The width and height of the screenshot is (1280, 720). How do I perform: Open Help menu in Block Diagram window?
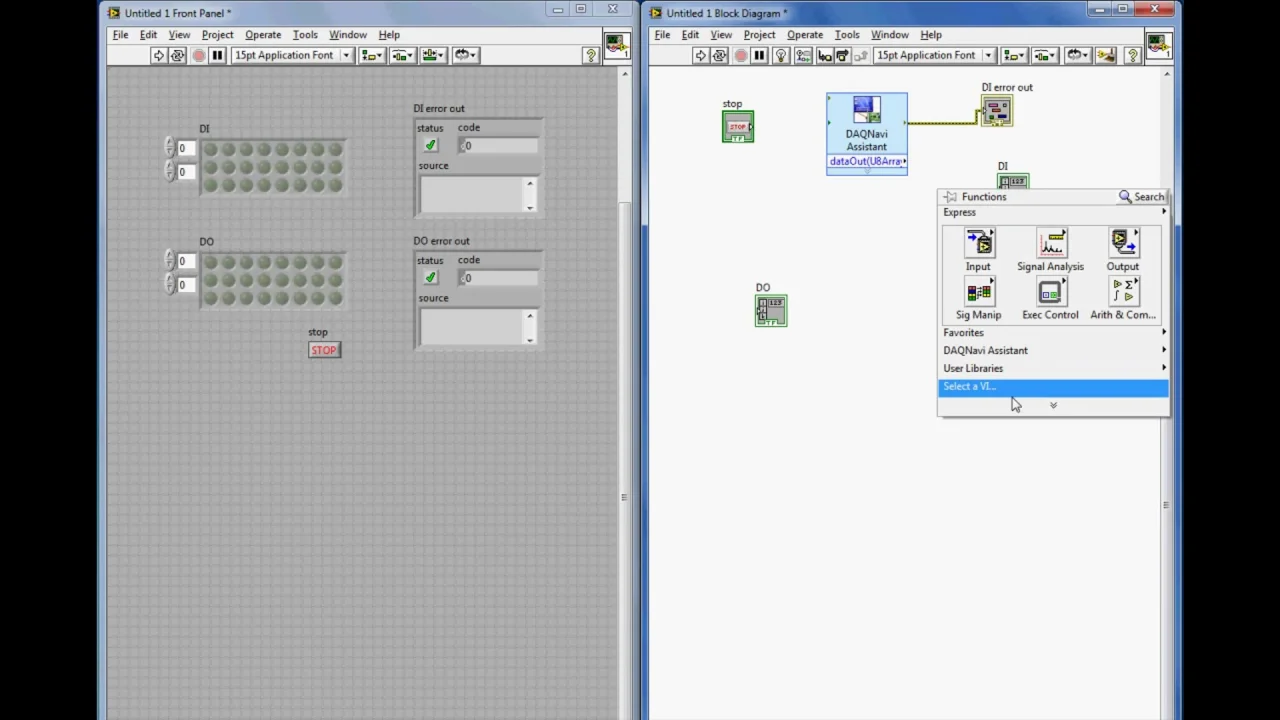[931, 35]
